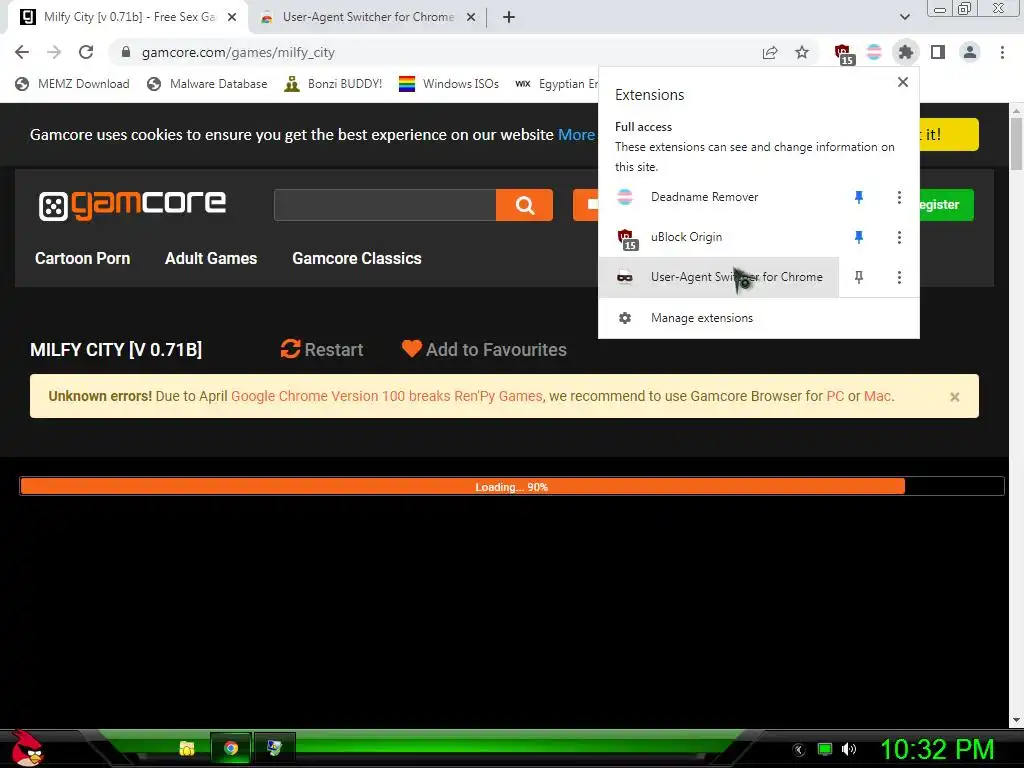Toggle the Extensions puzzle icon
Image resolution: width=1024 pixels, height=768 pixels.
click(906, 52)
